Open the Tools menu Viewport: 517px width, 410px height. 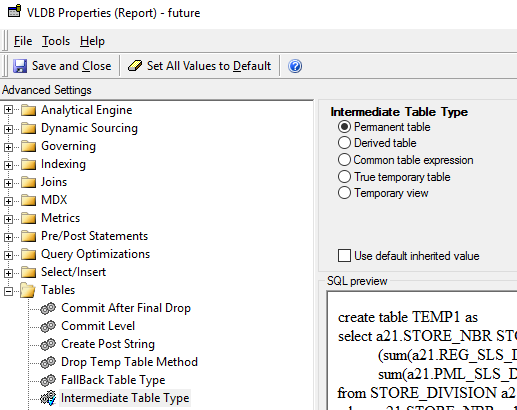pyautogui.click(x=56, y=41)
